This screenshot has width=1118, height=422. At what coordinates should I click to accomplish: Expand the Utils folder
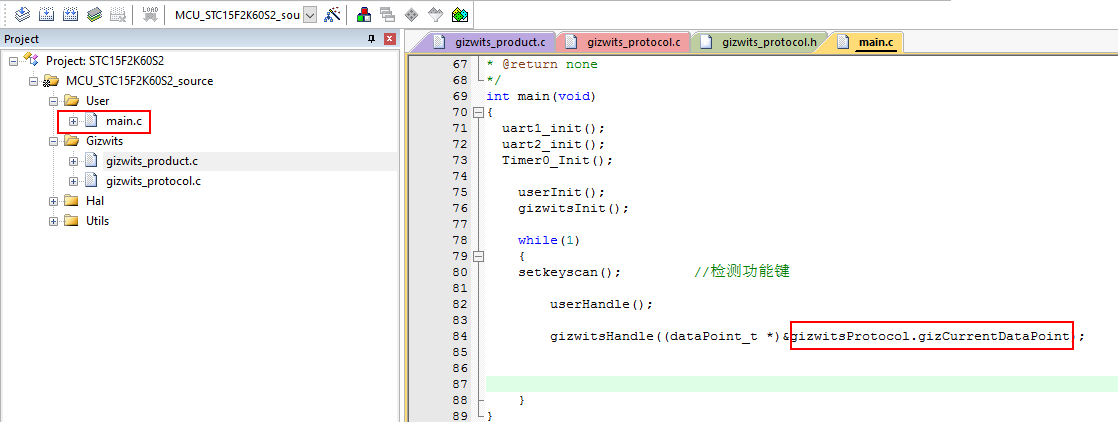[x=53, y=221]
